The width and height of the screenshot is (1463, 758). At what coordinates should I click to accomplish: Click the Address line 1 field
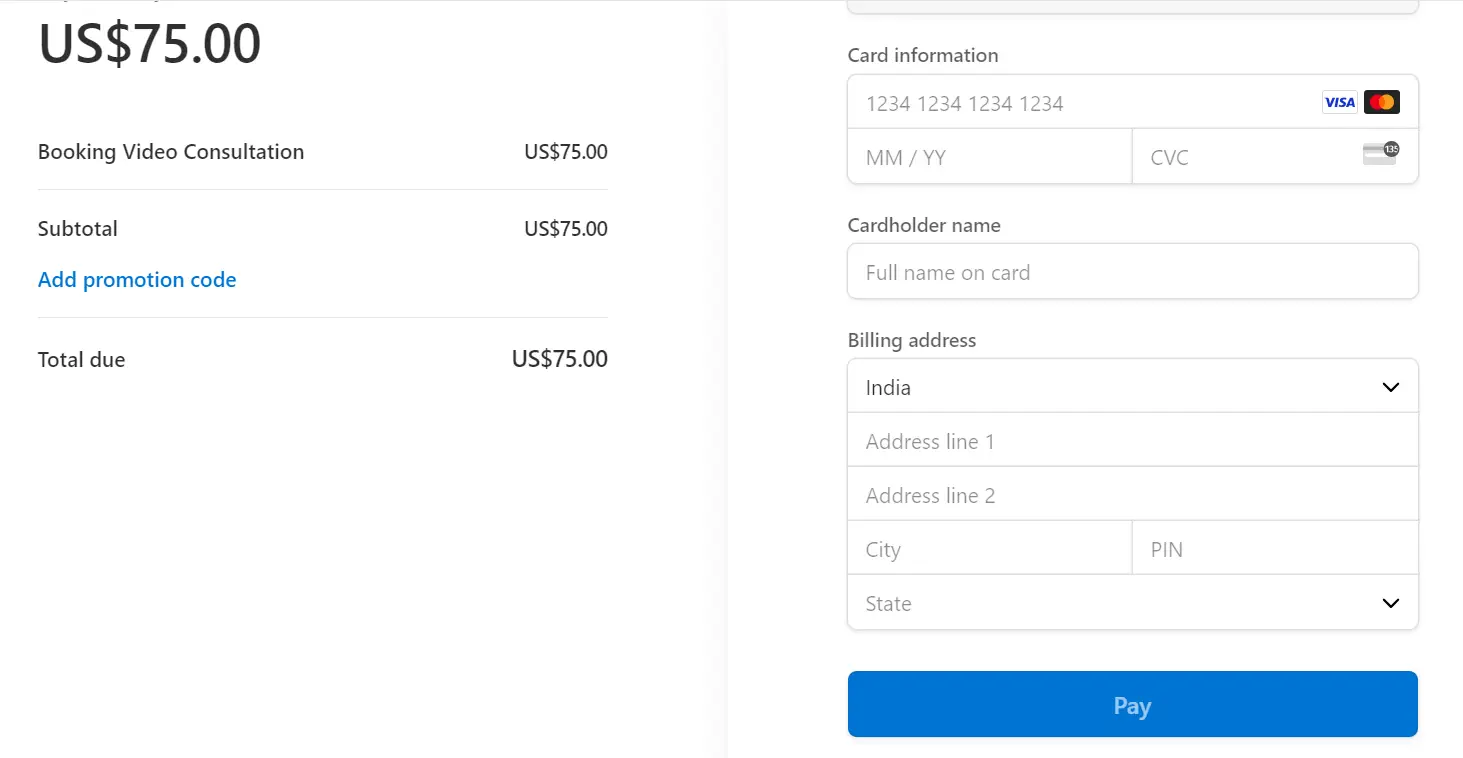[1132, 442]
